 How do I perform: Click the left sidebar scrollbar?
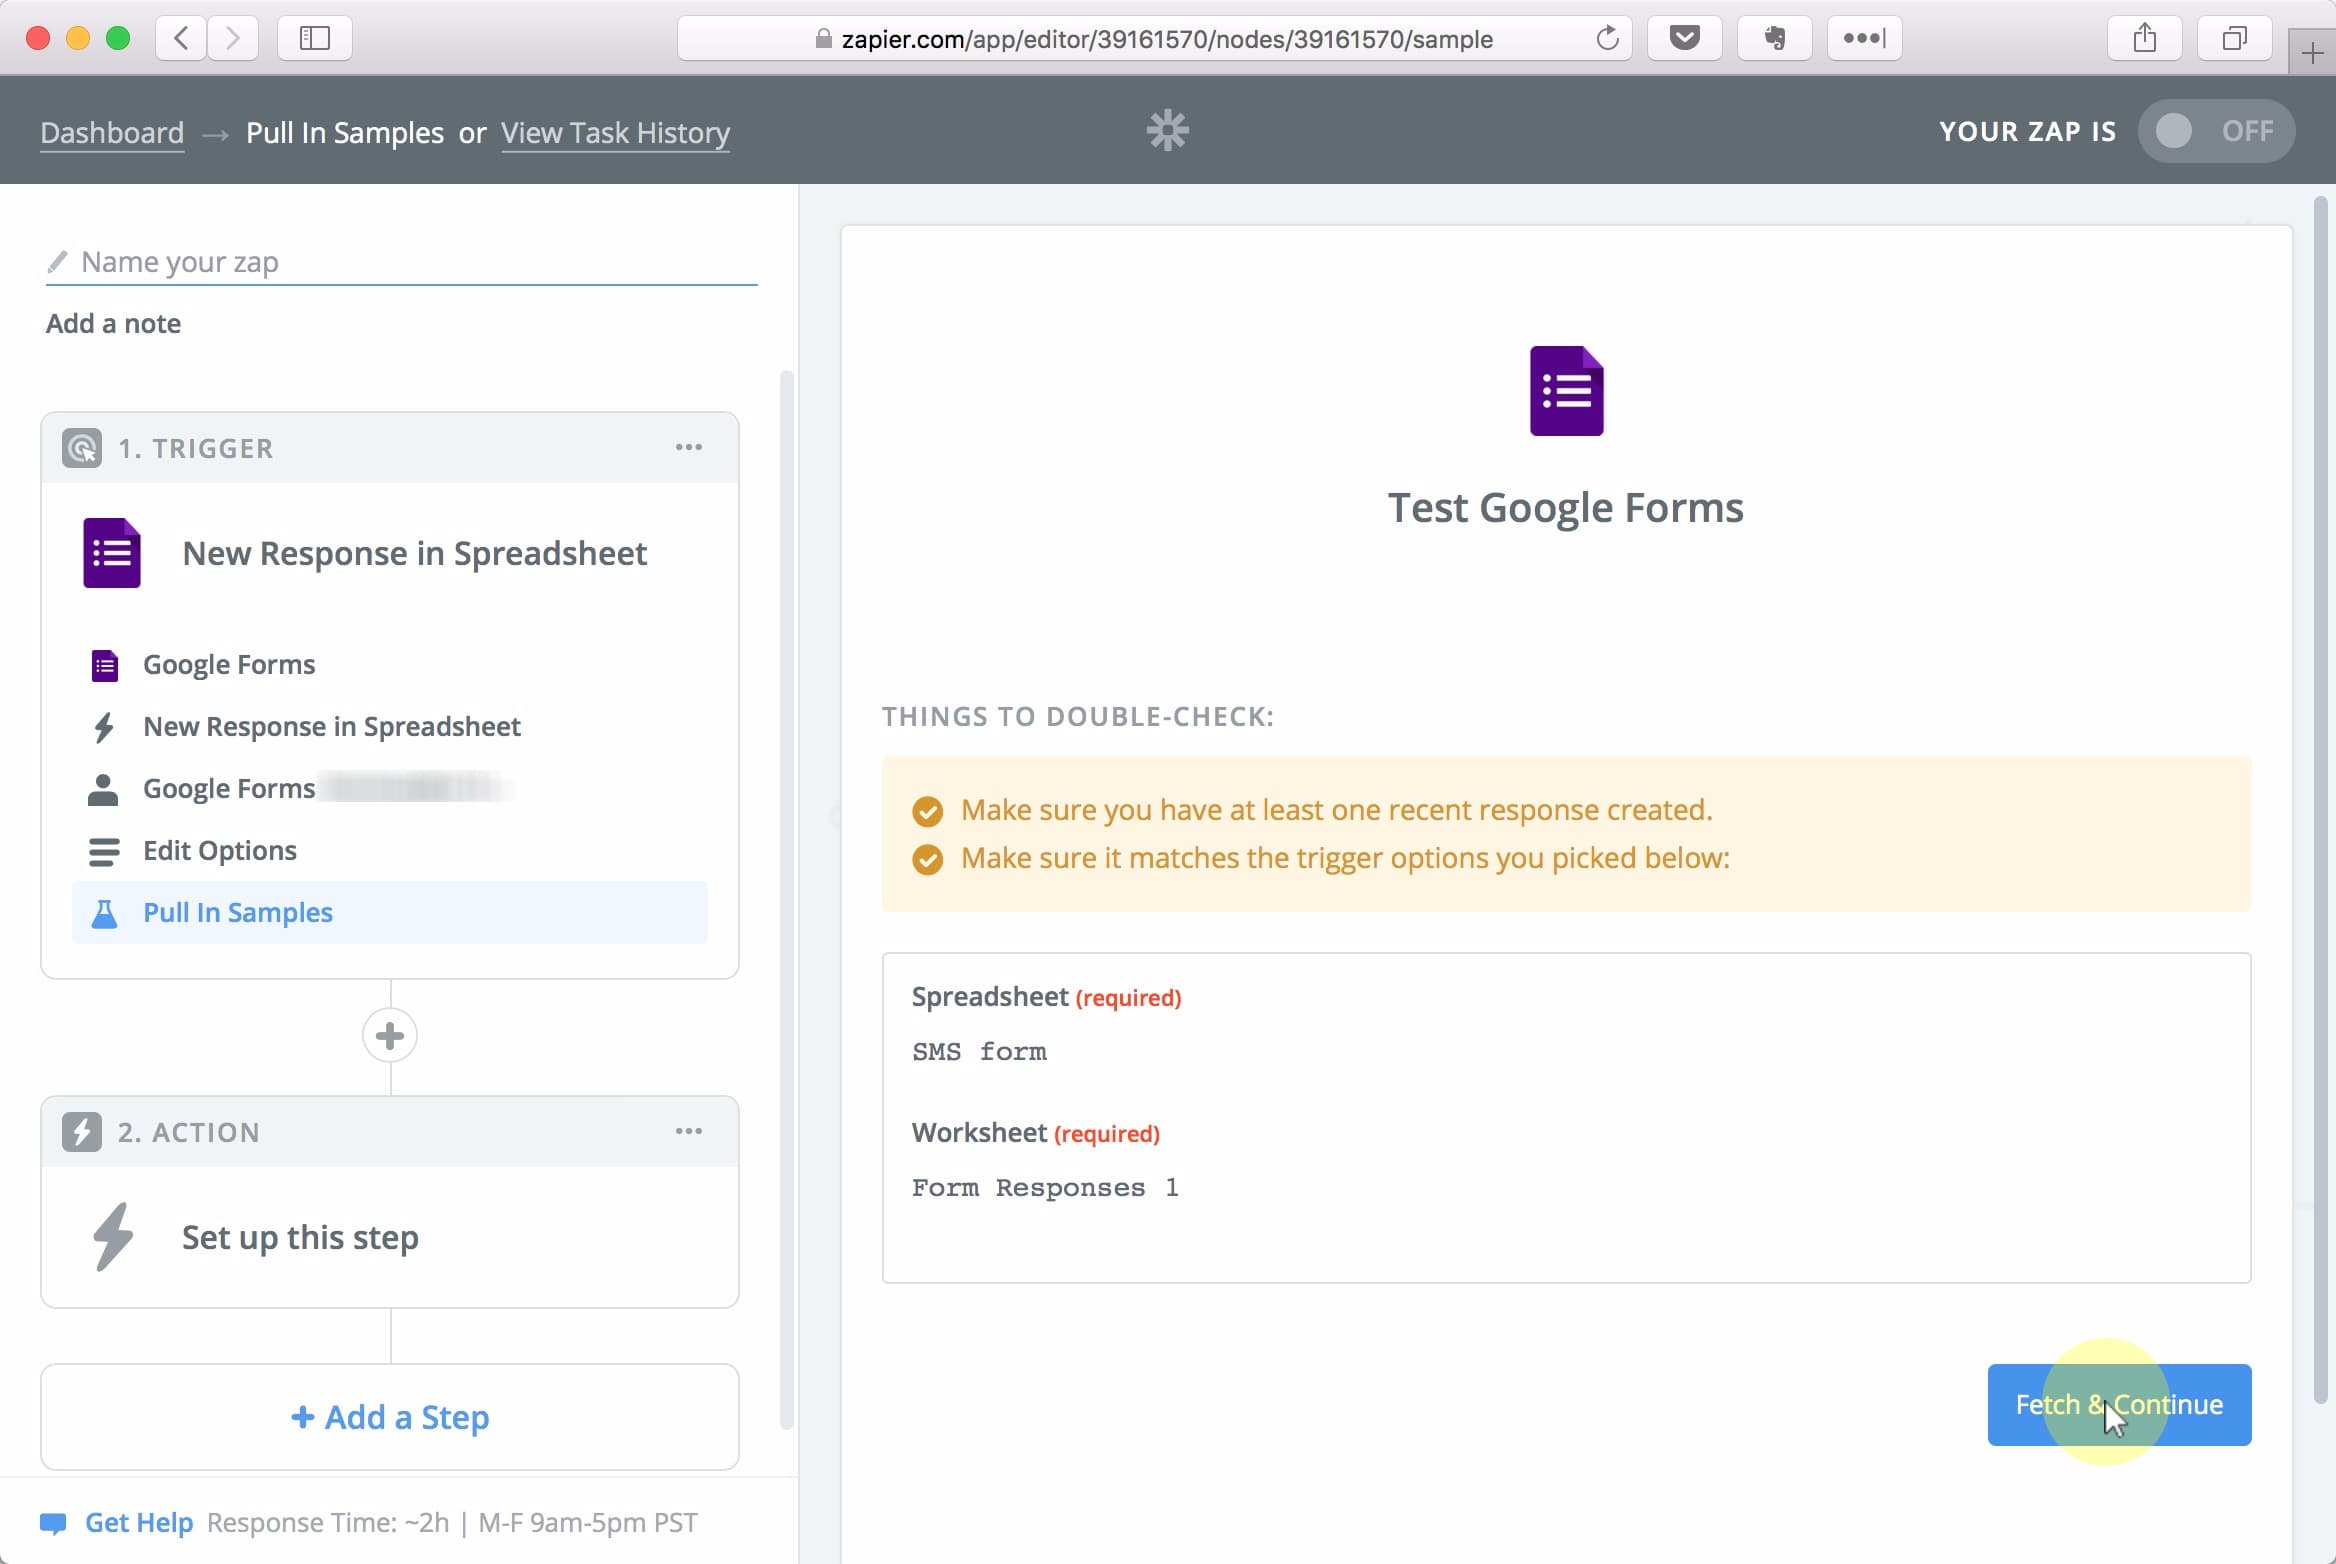click(787, 900)
